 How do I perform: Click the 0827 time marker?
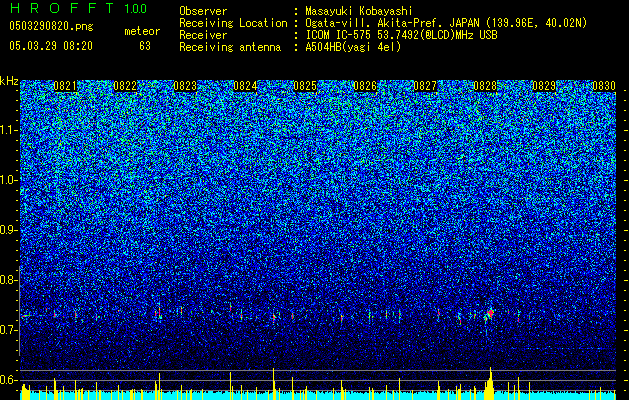point(425,86)
